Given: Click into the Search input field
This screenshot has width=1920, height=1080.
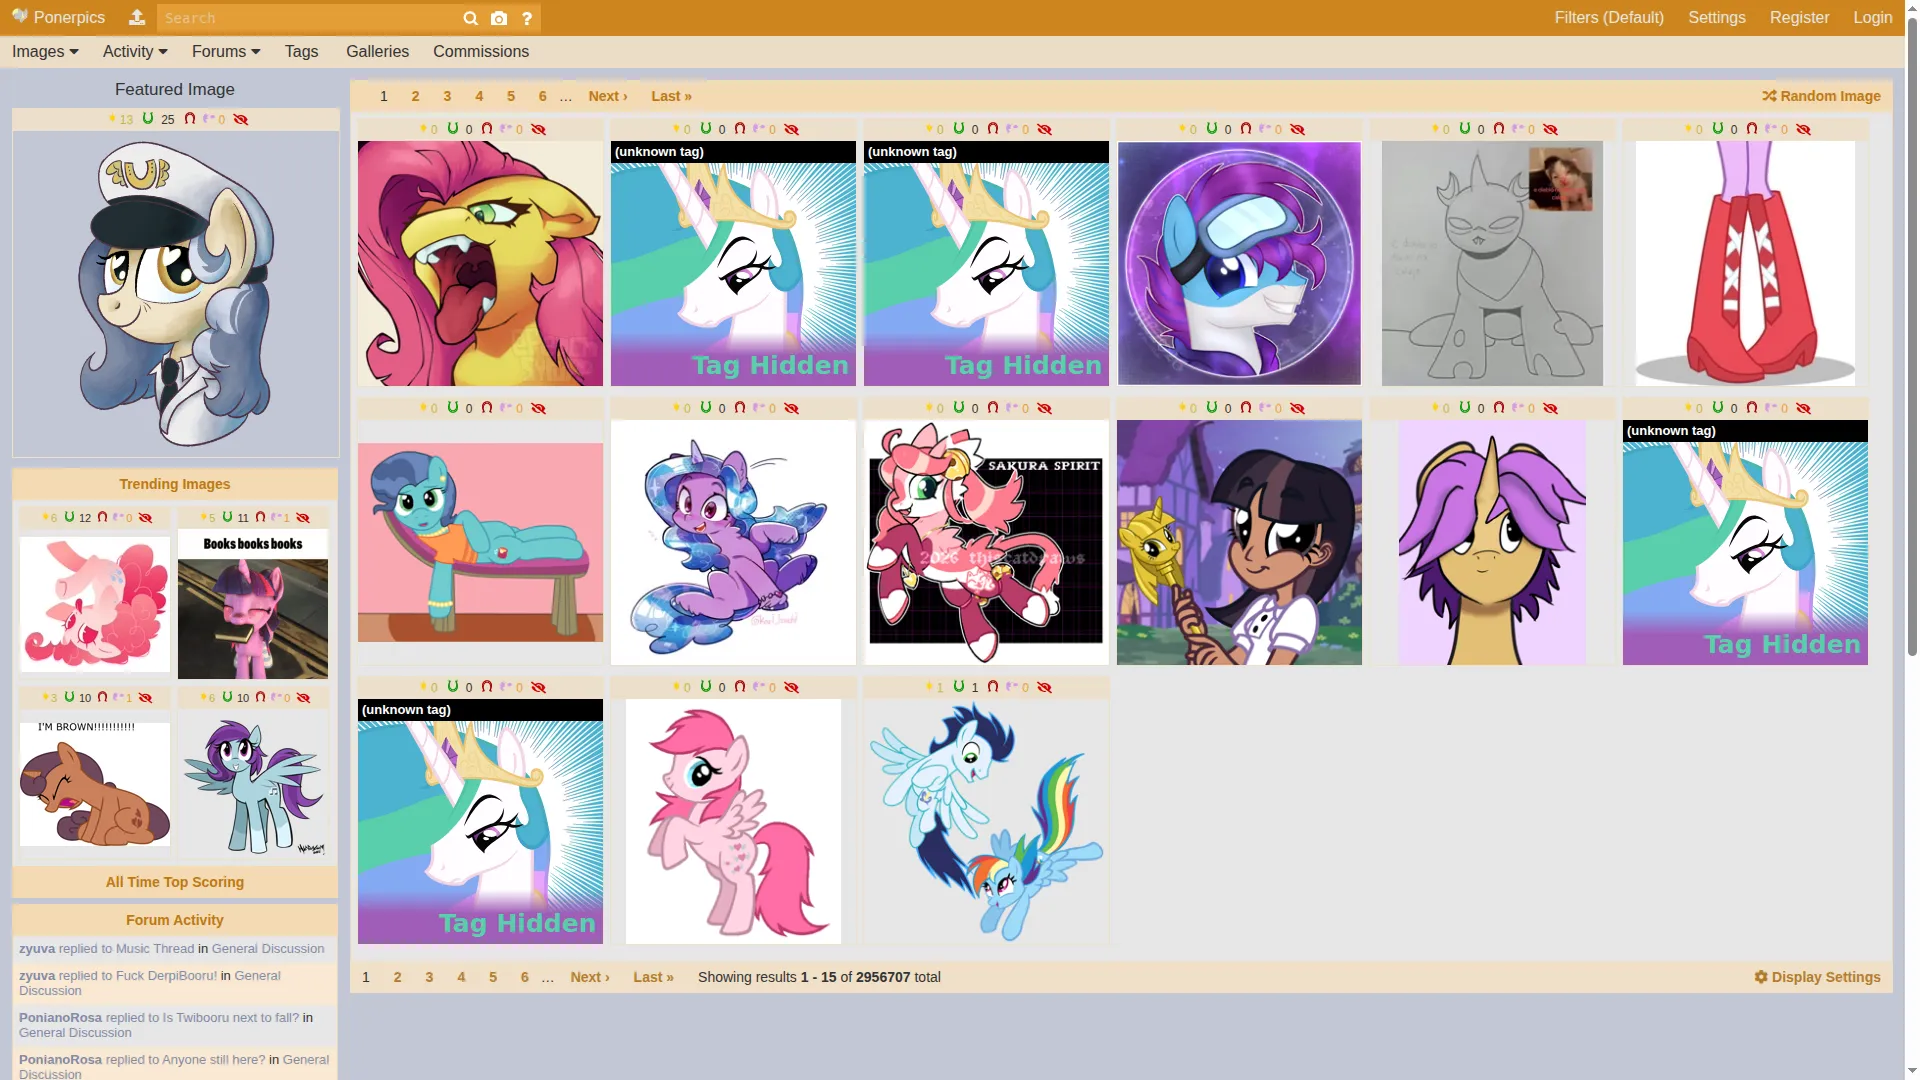Looking at the screenshot, I should pos(308,18).
